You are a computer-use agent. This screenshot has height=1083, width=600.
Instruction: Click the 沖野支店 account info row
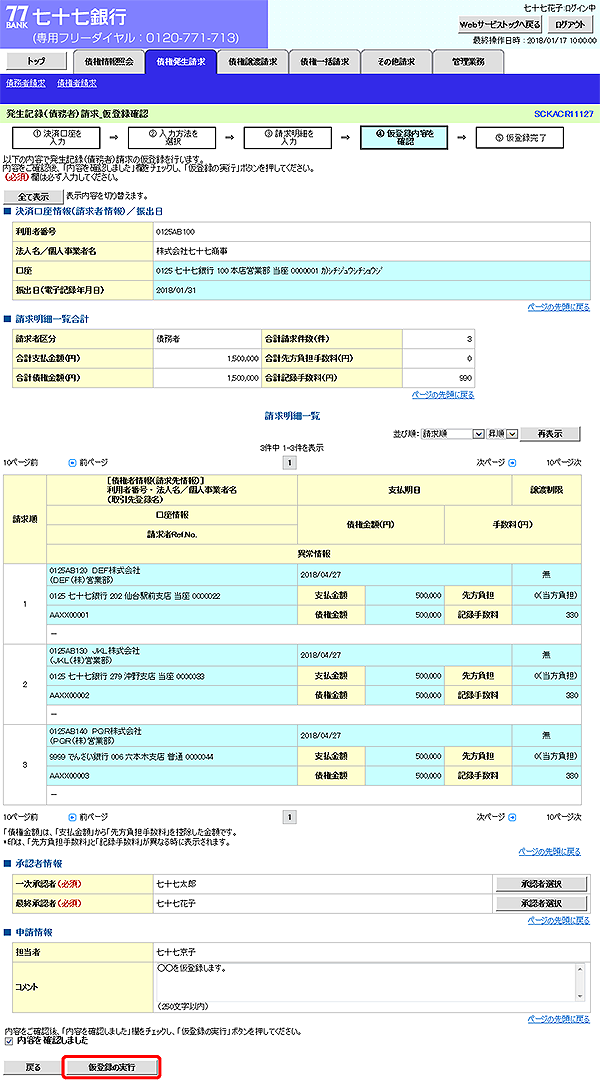click(x=172, y=675)
